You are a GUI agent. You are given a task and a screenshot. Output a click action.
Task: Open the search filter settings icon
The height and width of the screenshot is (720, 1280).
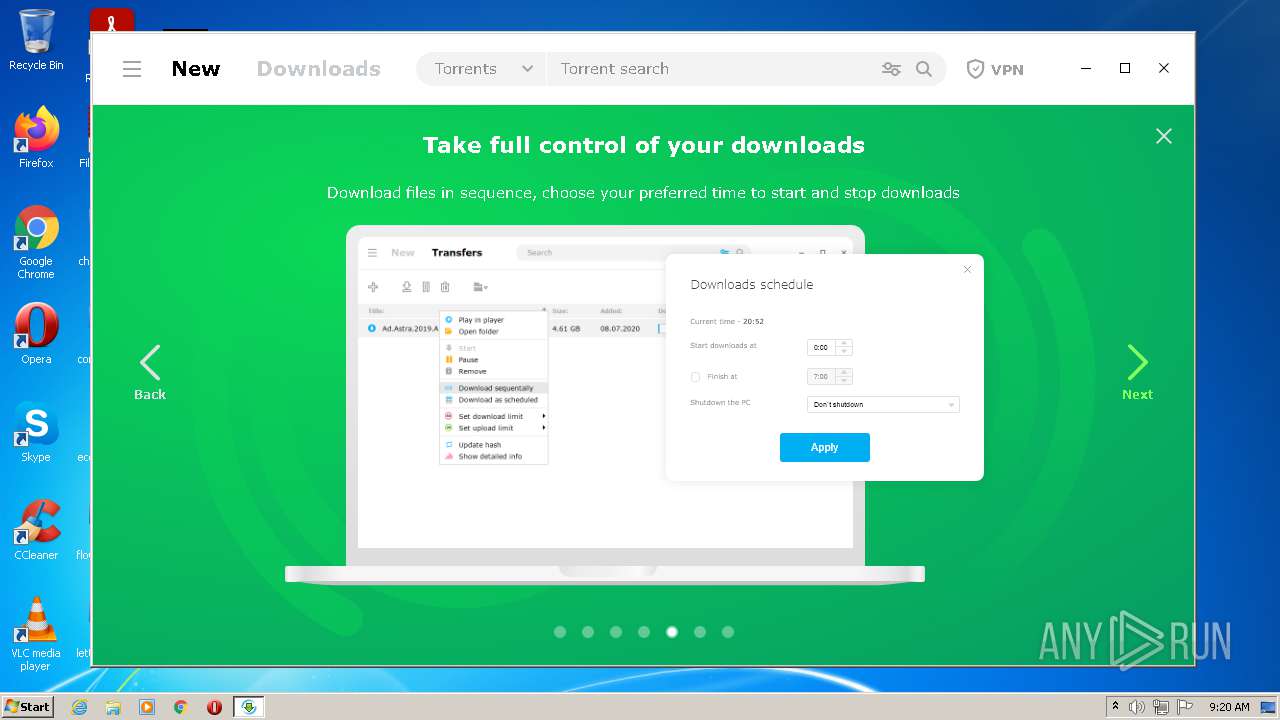[891, 69]
